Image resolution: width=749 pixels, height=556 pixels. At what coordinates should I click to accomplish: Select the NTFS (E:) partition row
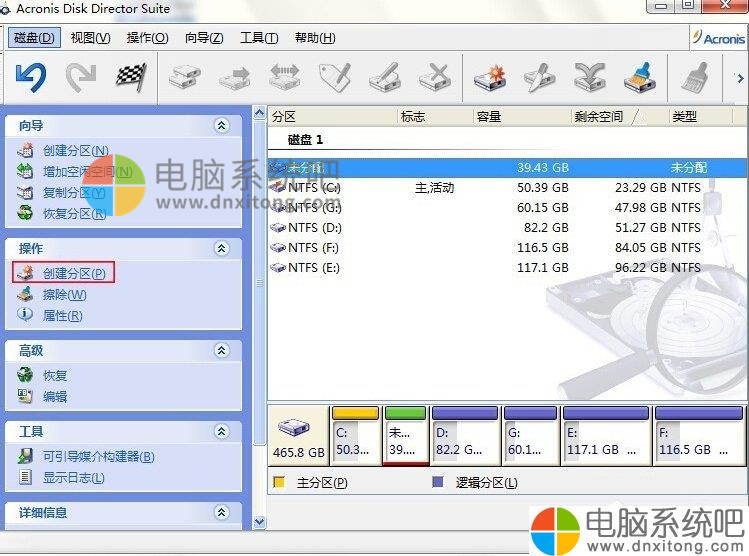tap(508, 268)
